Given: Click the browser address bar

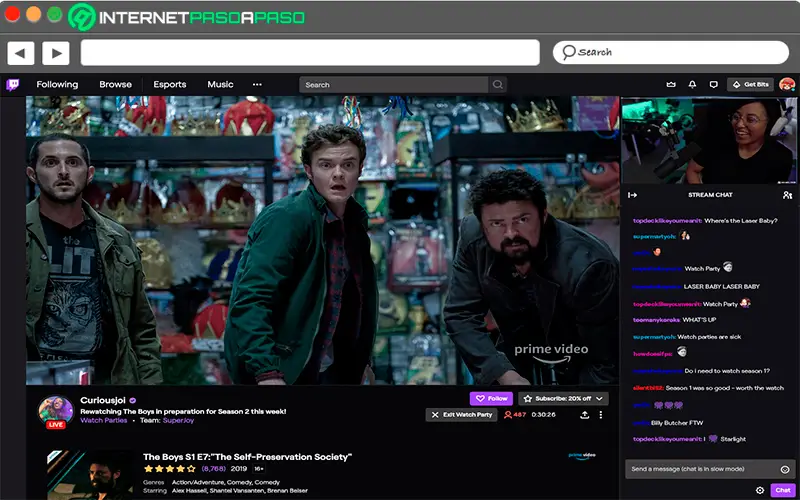Looking at the screenshot, I should (x=310, y=53).
